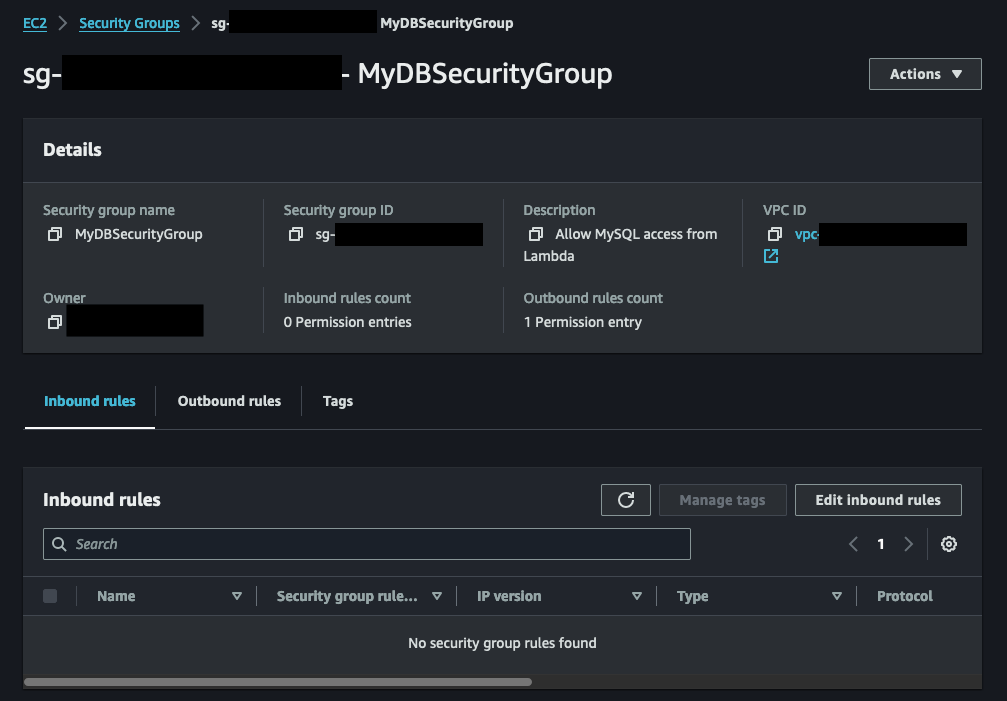
Task: Click the Edit inbound rules button
Action: [878, 499]
